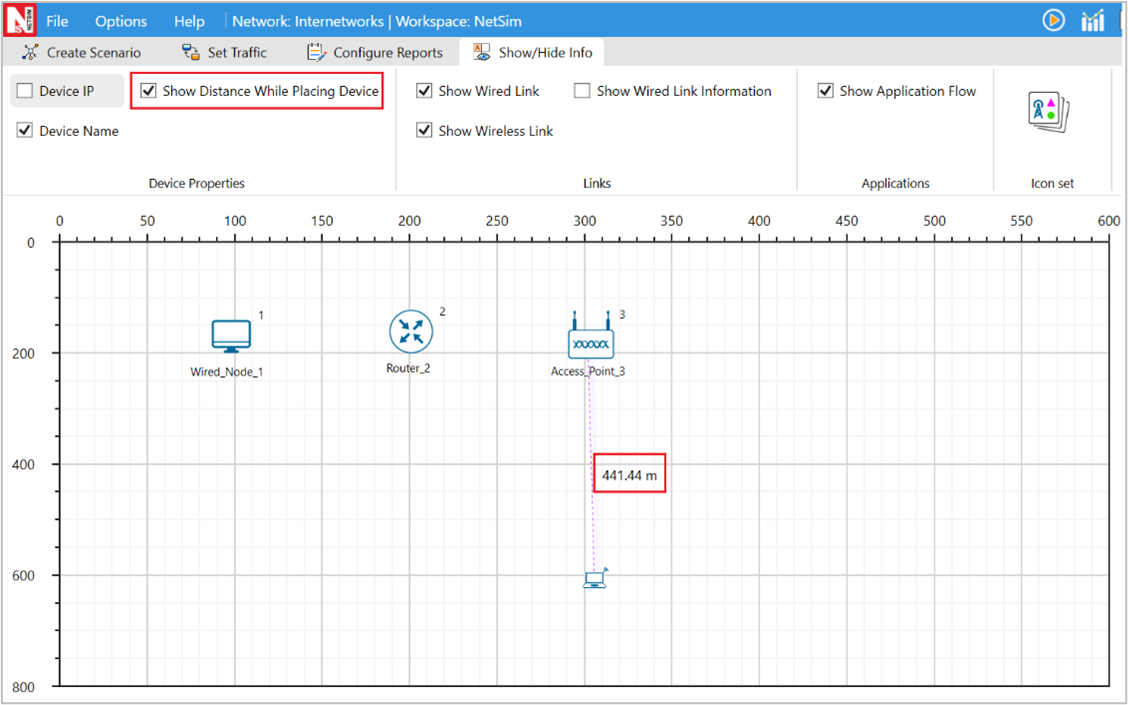Image resolution: width=1128 pixels, height=705 pixels.
Task: Open the Options menu
Action: (x=121, y=21)
